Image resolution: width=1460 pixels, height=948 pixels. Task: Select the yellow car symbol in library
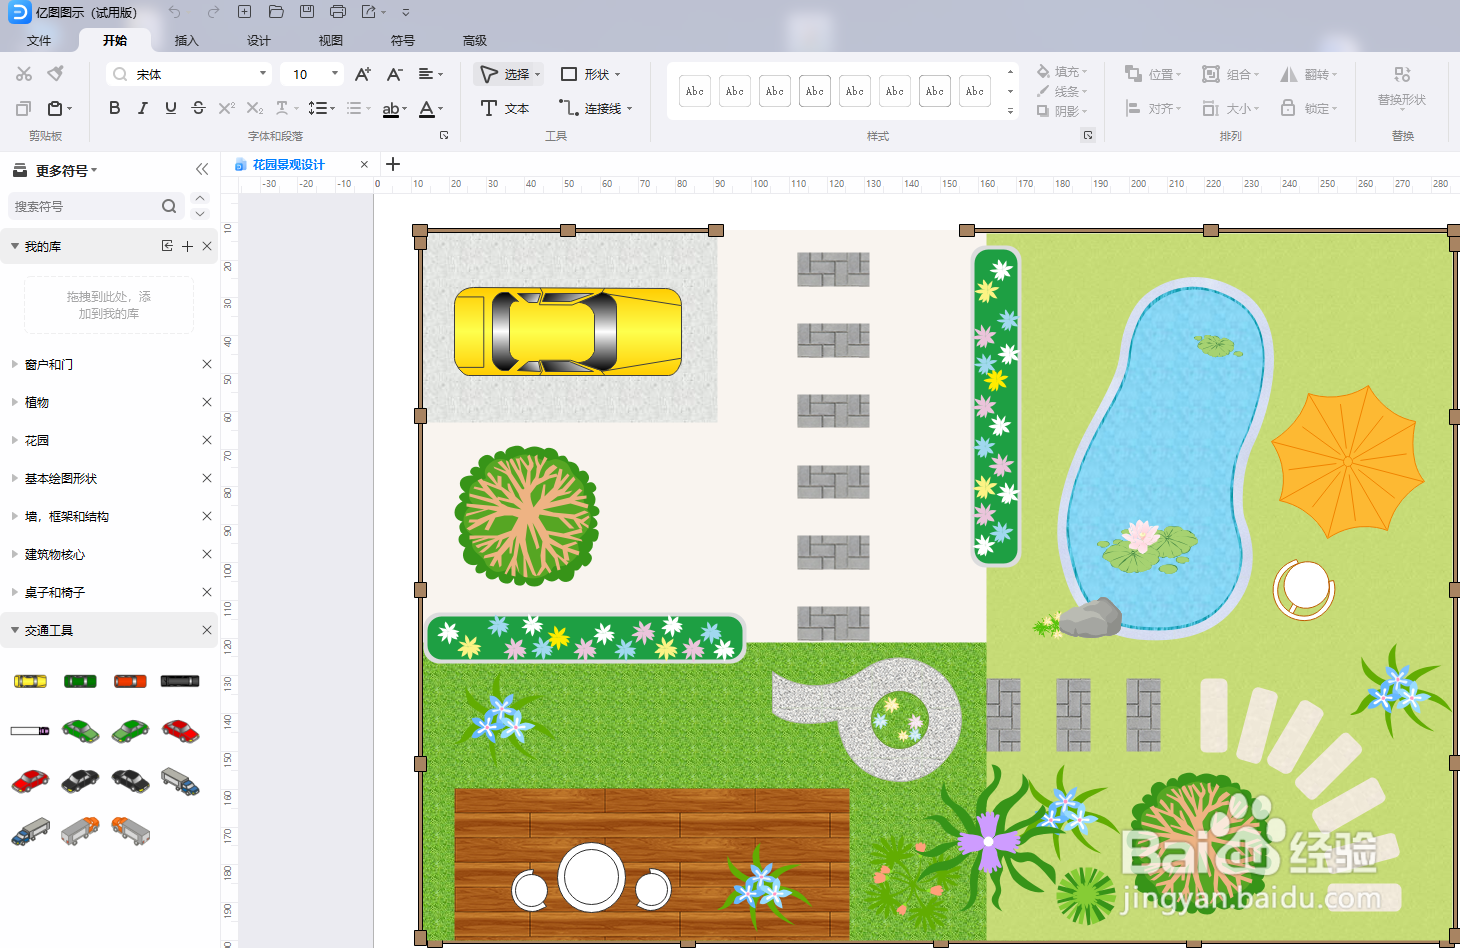[x=30, y=681]
